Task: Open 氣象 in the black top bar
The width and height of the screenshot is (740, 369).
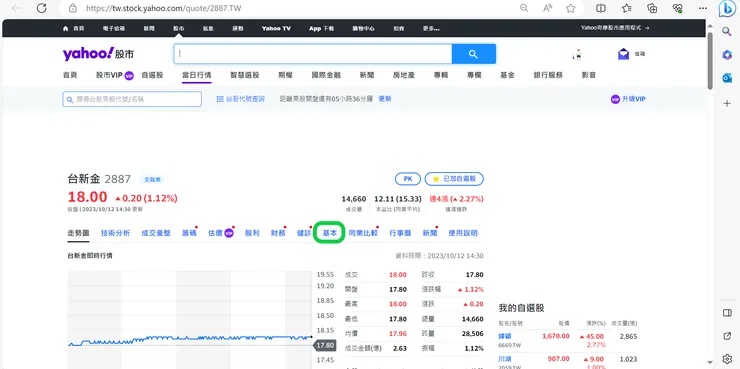Action: 208,28
